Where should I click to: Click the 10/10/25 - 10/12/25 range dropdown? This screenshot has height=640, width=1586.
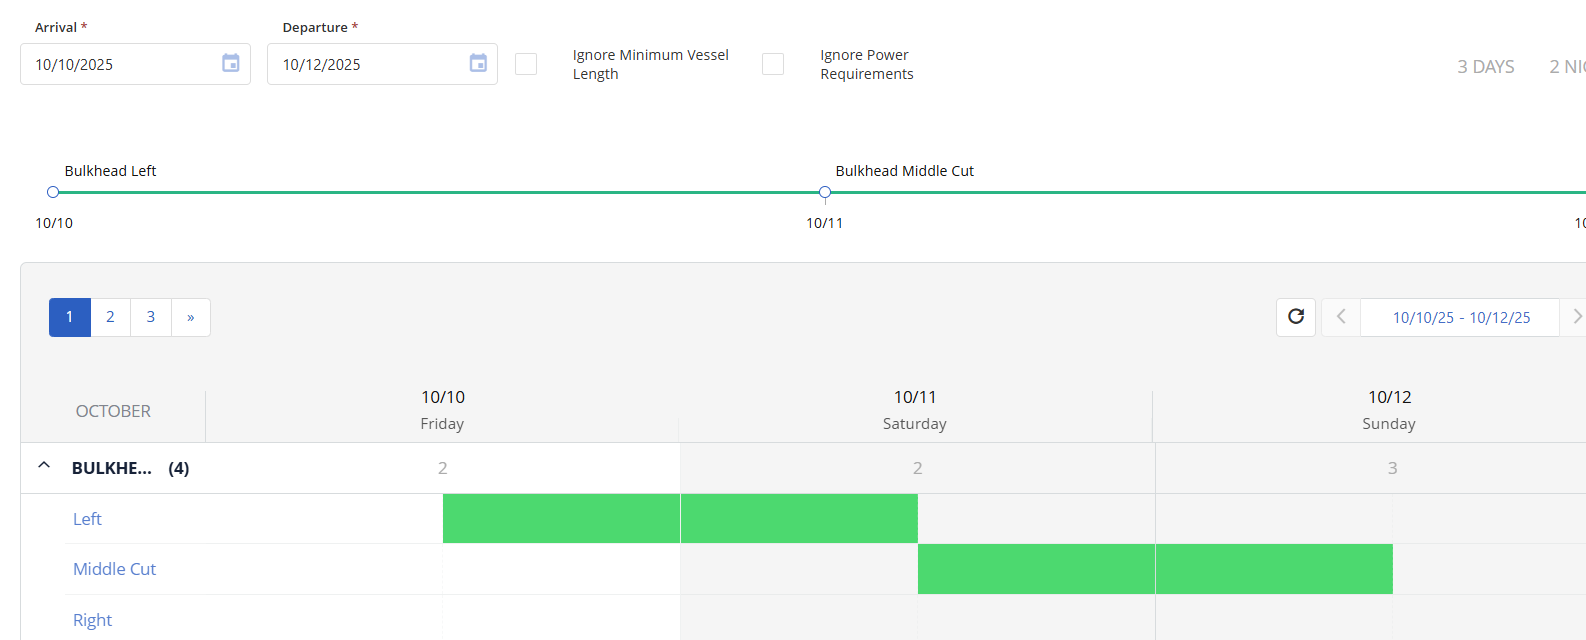coord(1460,317)
